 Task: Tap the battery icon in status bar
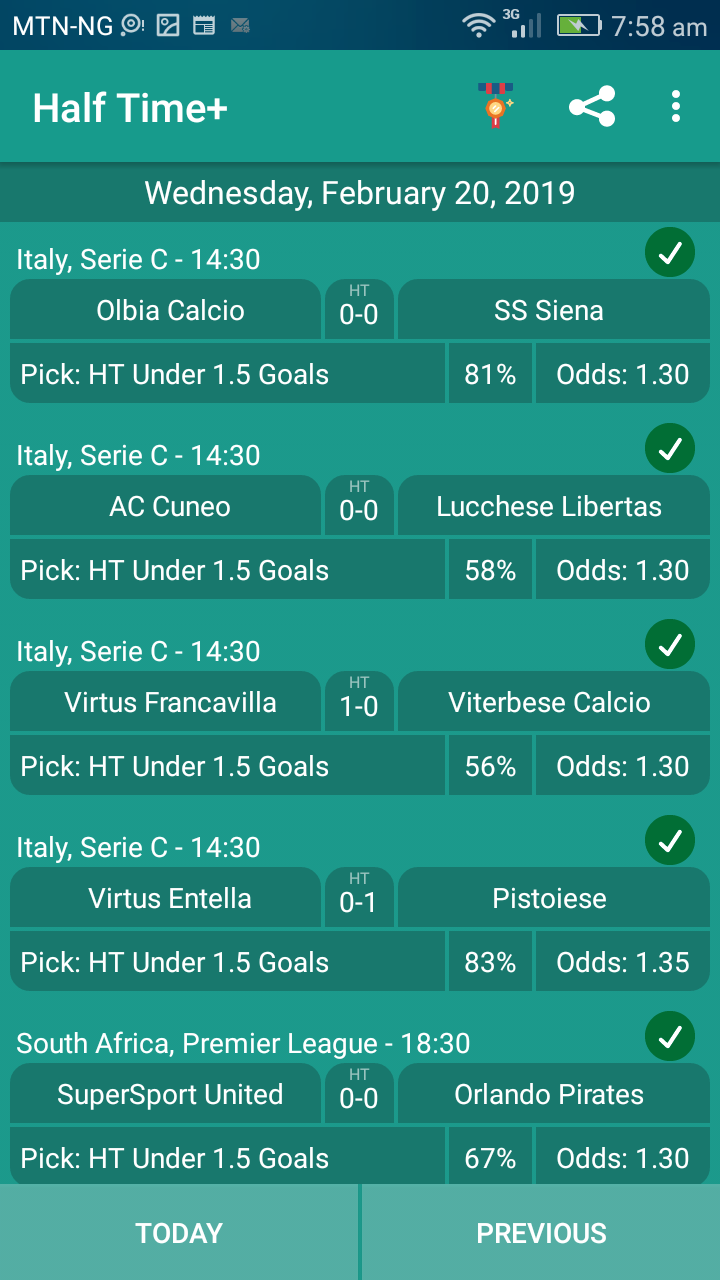point(578,26)
